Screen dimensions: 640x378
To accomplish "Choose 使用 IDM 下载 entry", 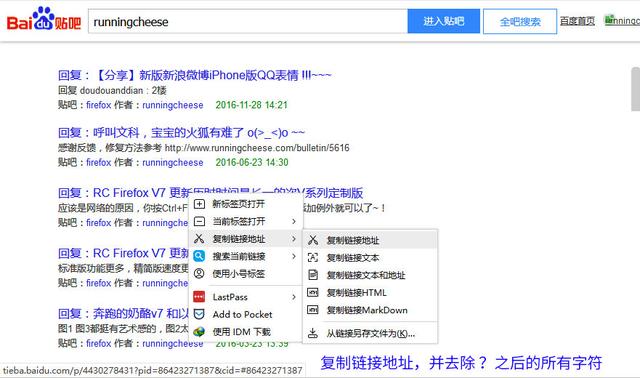I will tap(245, 332).
